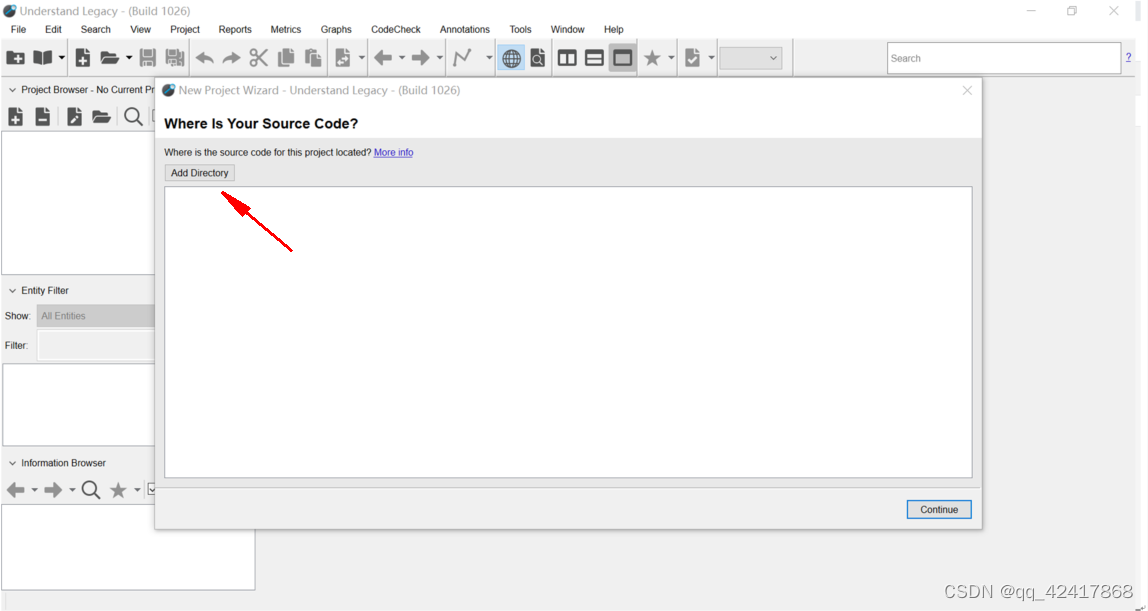Click the Back navigation arrow in main toolbar

(383, 58)
